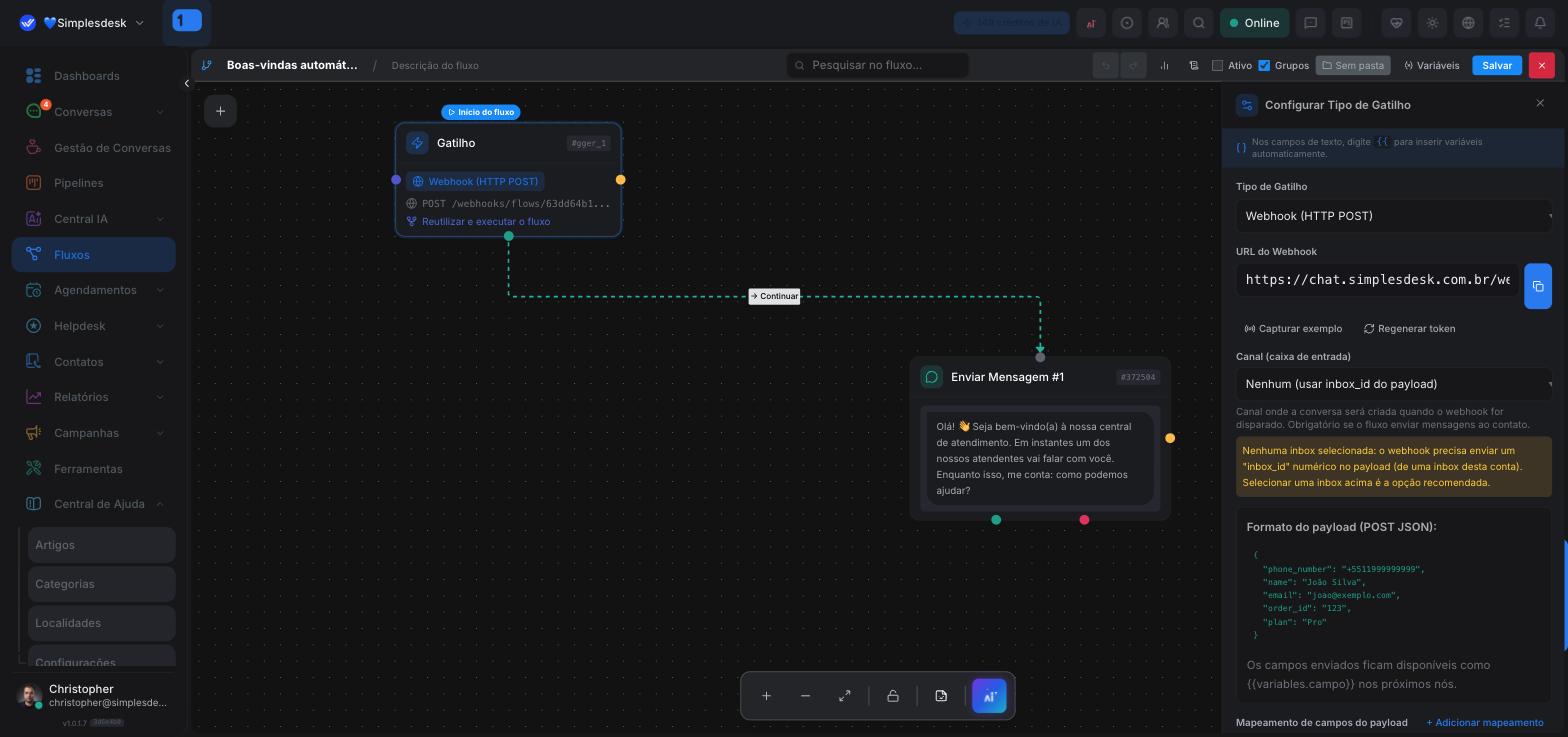Save the flow with Salvar
Screen dimensions: 1568x737
tap(1497, 66)
